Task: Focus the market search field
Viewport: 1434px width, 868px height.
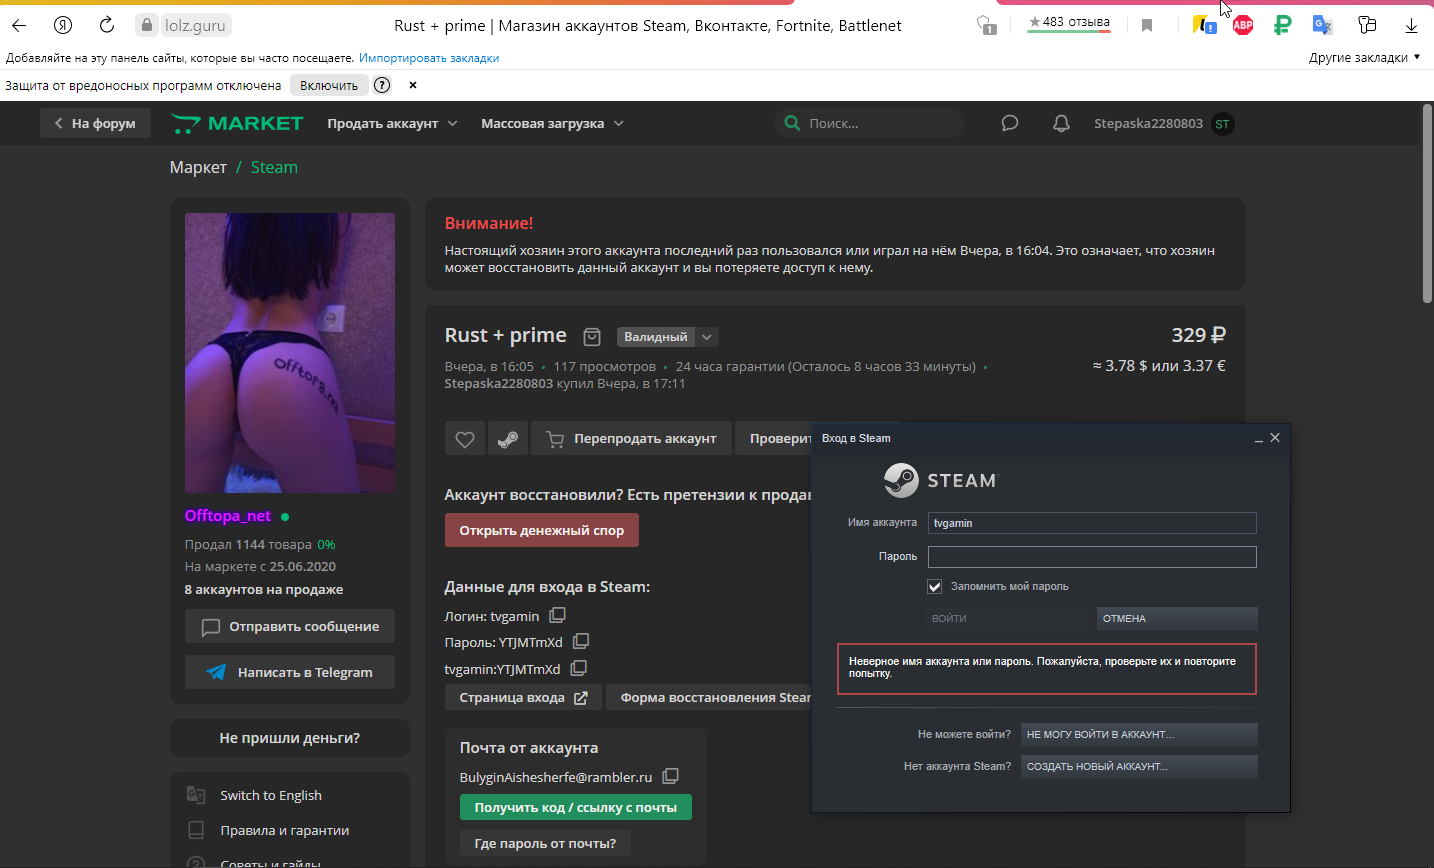Action: (869, 123)
